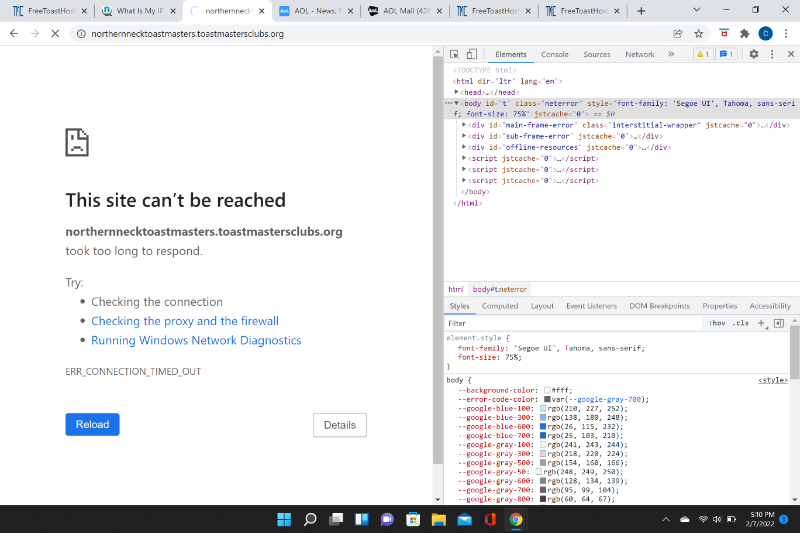
Task: Click the DevTools inspect element picker icon
Action: click(x=454, y=54)
